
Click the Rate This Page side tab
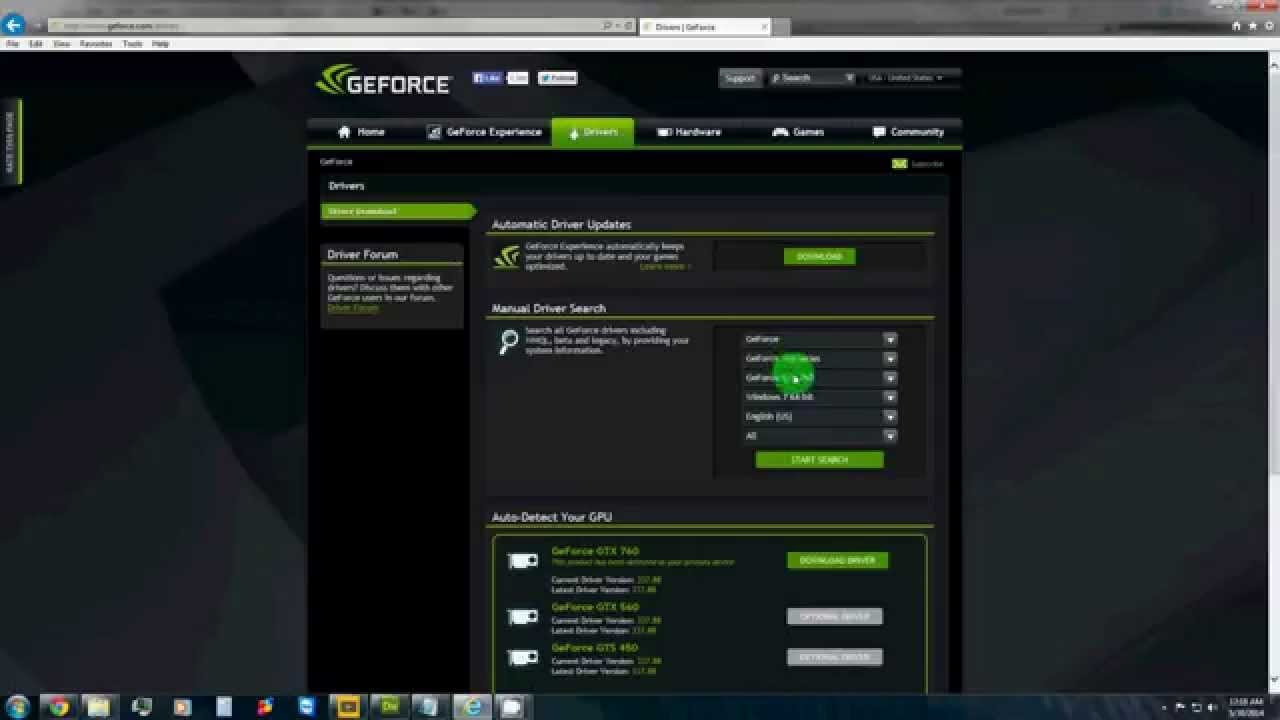click(x=12, y=140)
